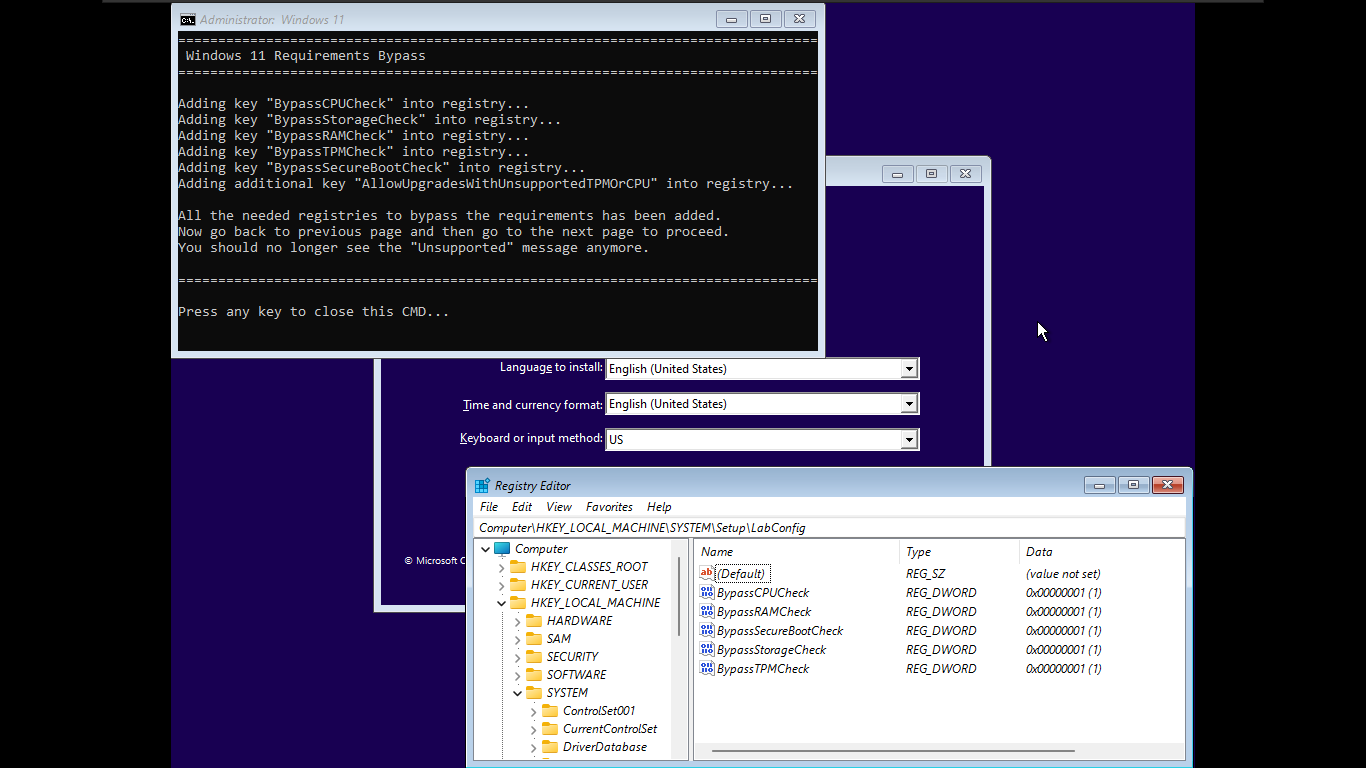The image size is (1366, 768).
Task: Select the BypassSecureBootCheck value name
Action: [780, 630]
